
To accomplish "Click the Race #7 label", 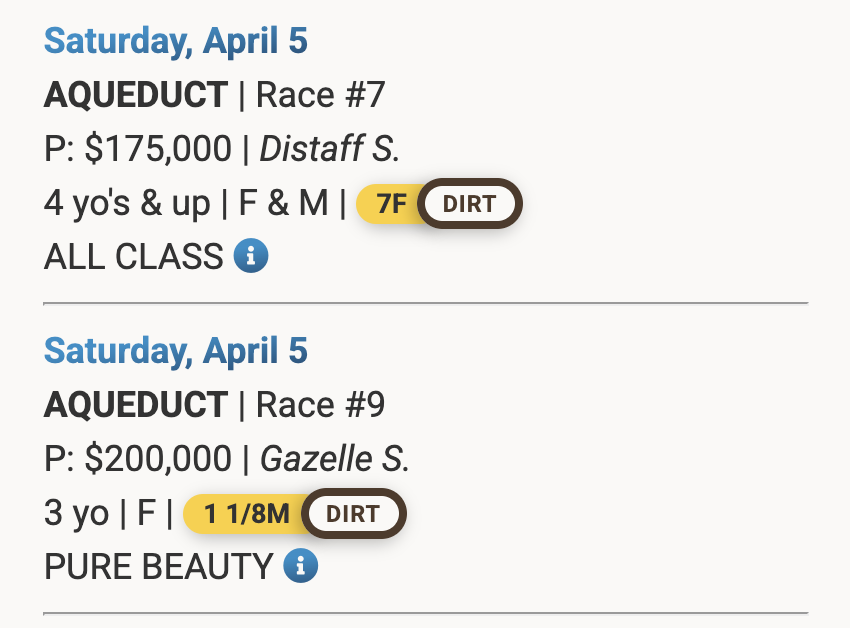I will [320, 95].
